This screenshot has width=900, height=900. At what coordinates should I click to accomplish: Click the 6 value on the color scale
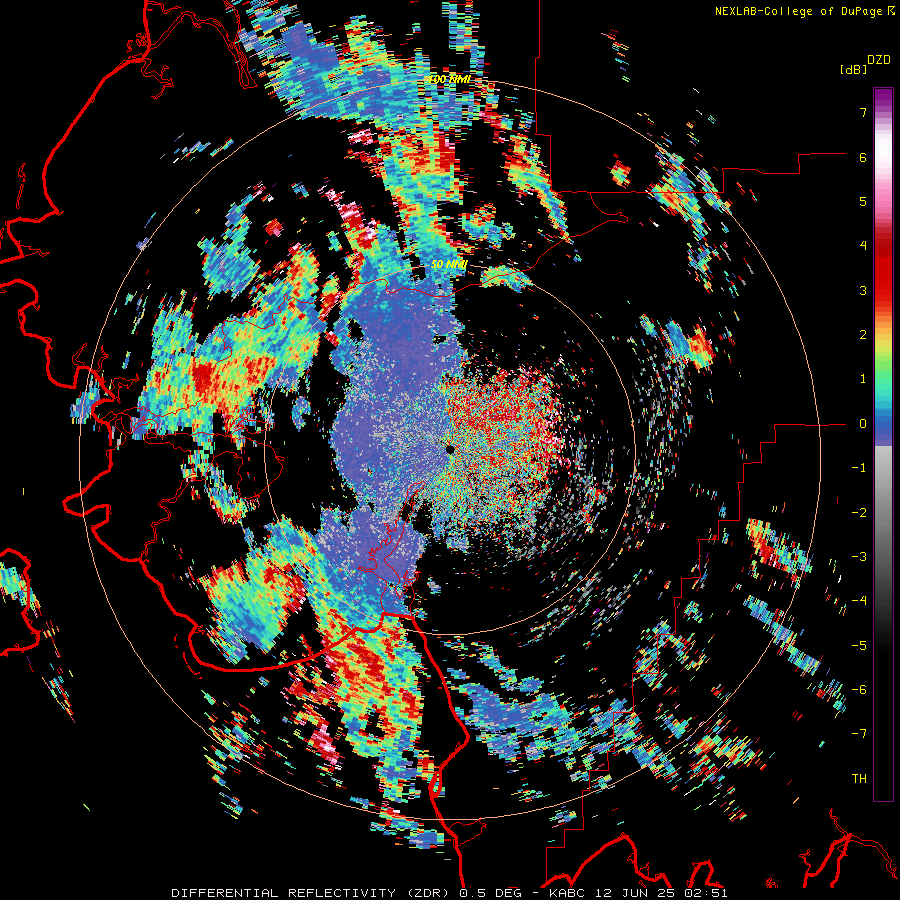(863, 157)
